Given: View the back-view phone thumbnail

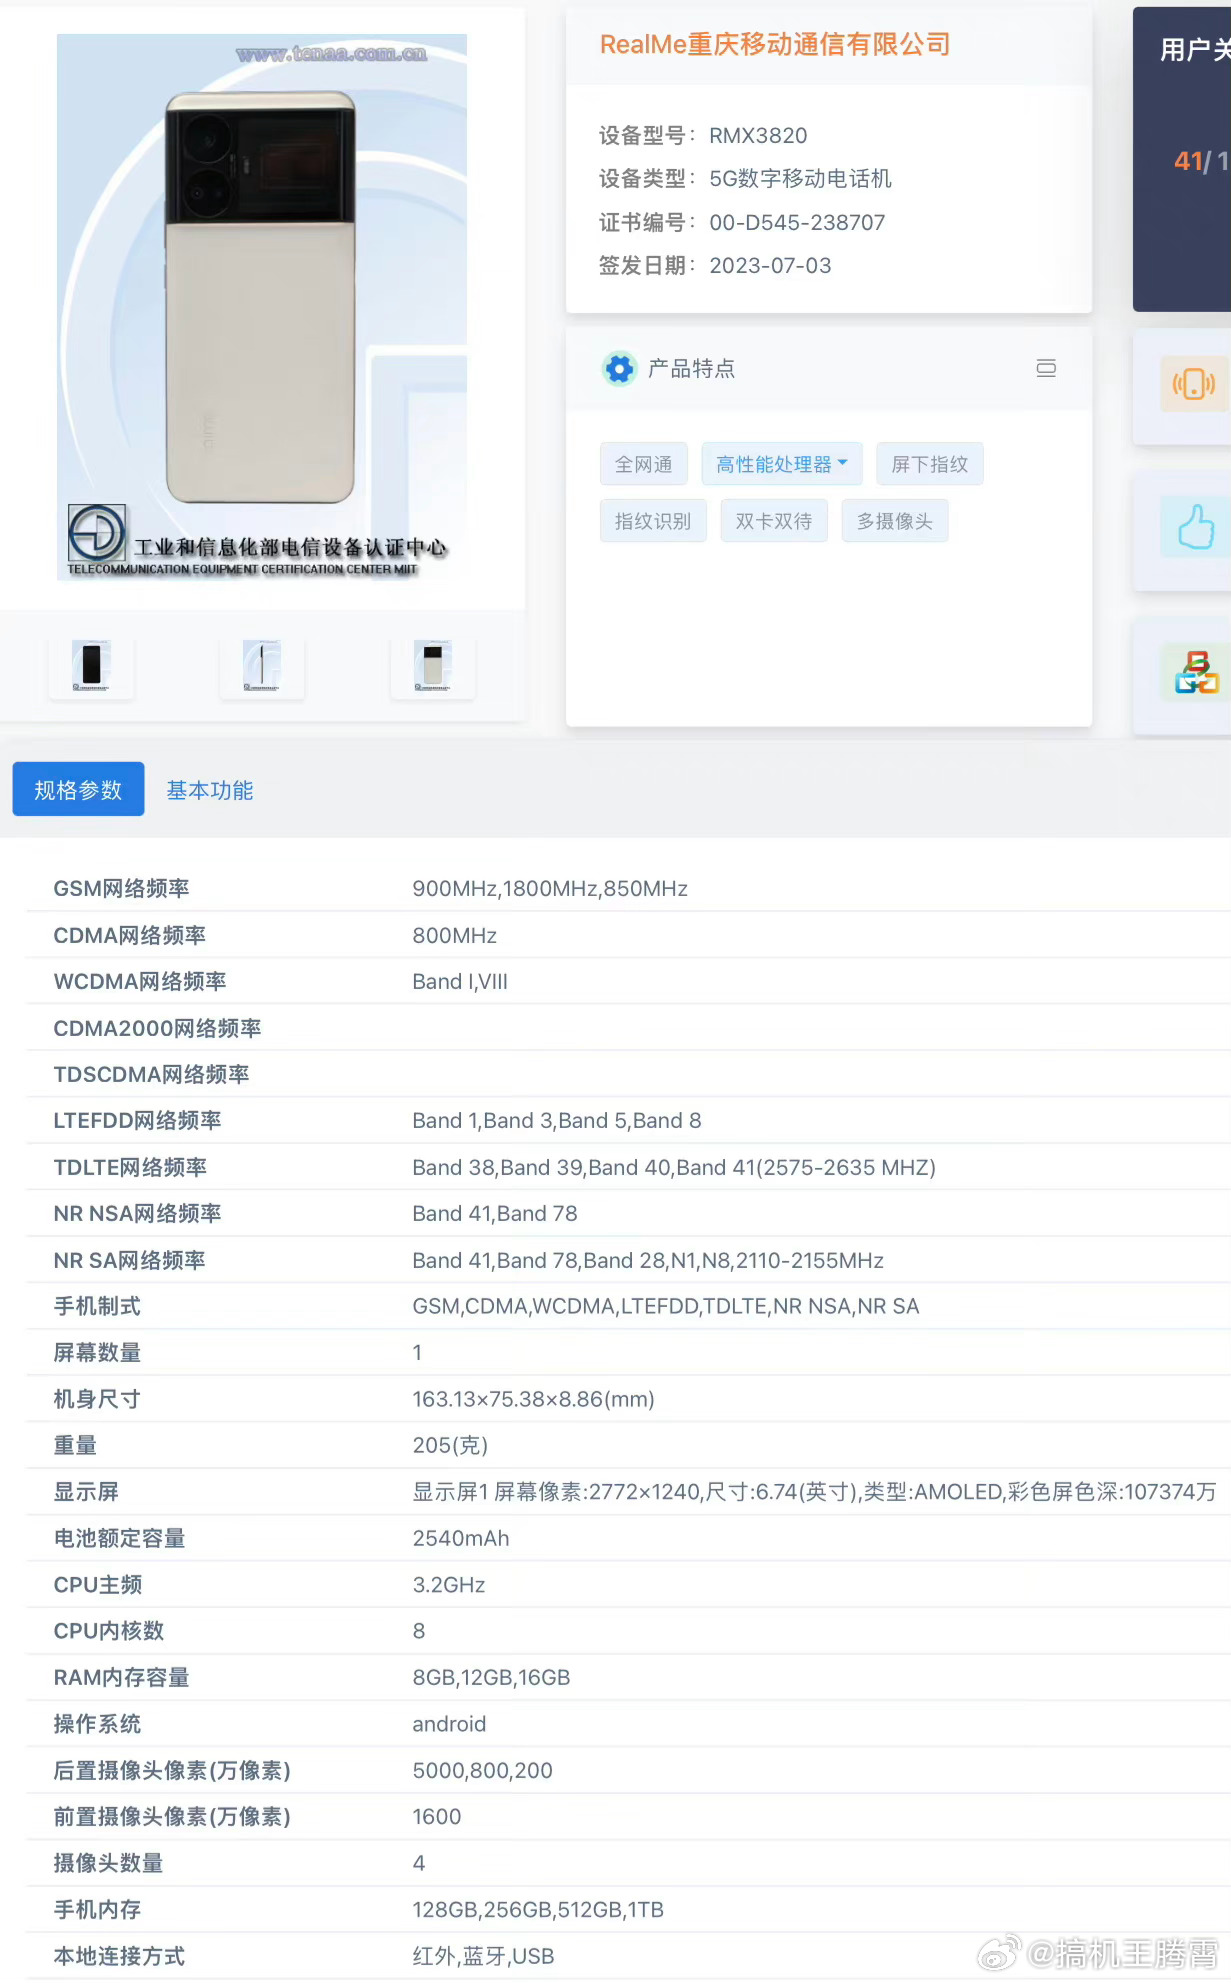Looking at the screenshot, I should 432,666.
